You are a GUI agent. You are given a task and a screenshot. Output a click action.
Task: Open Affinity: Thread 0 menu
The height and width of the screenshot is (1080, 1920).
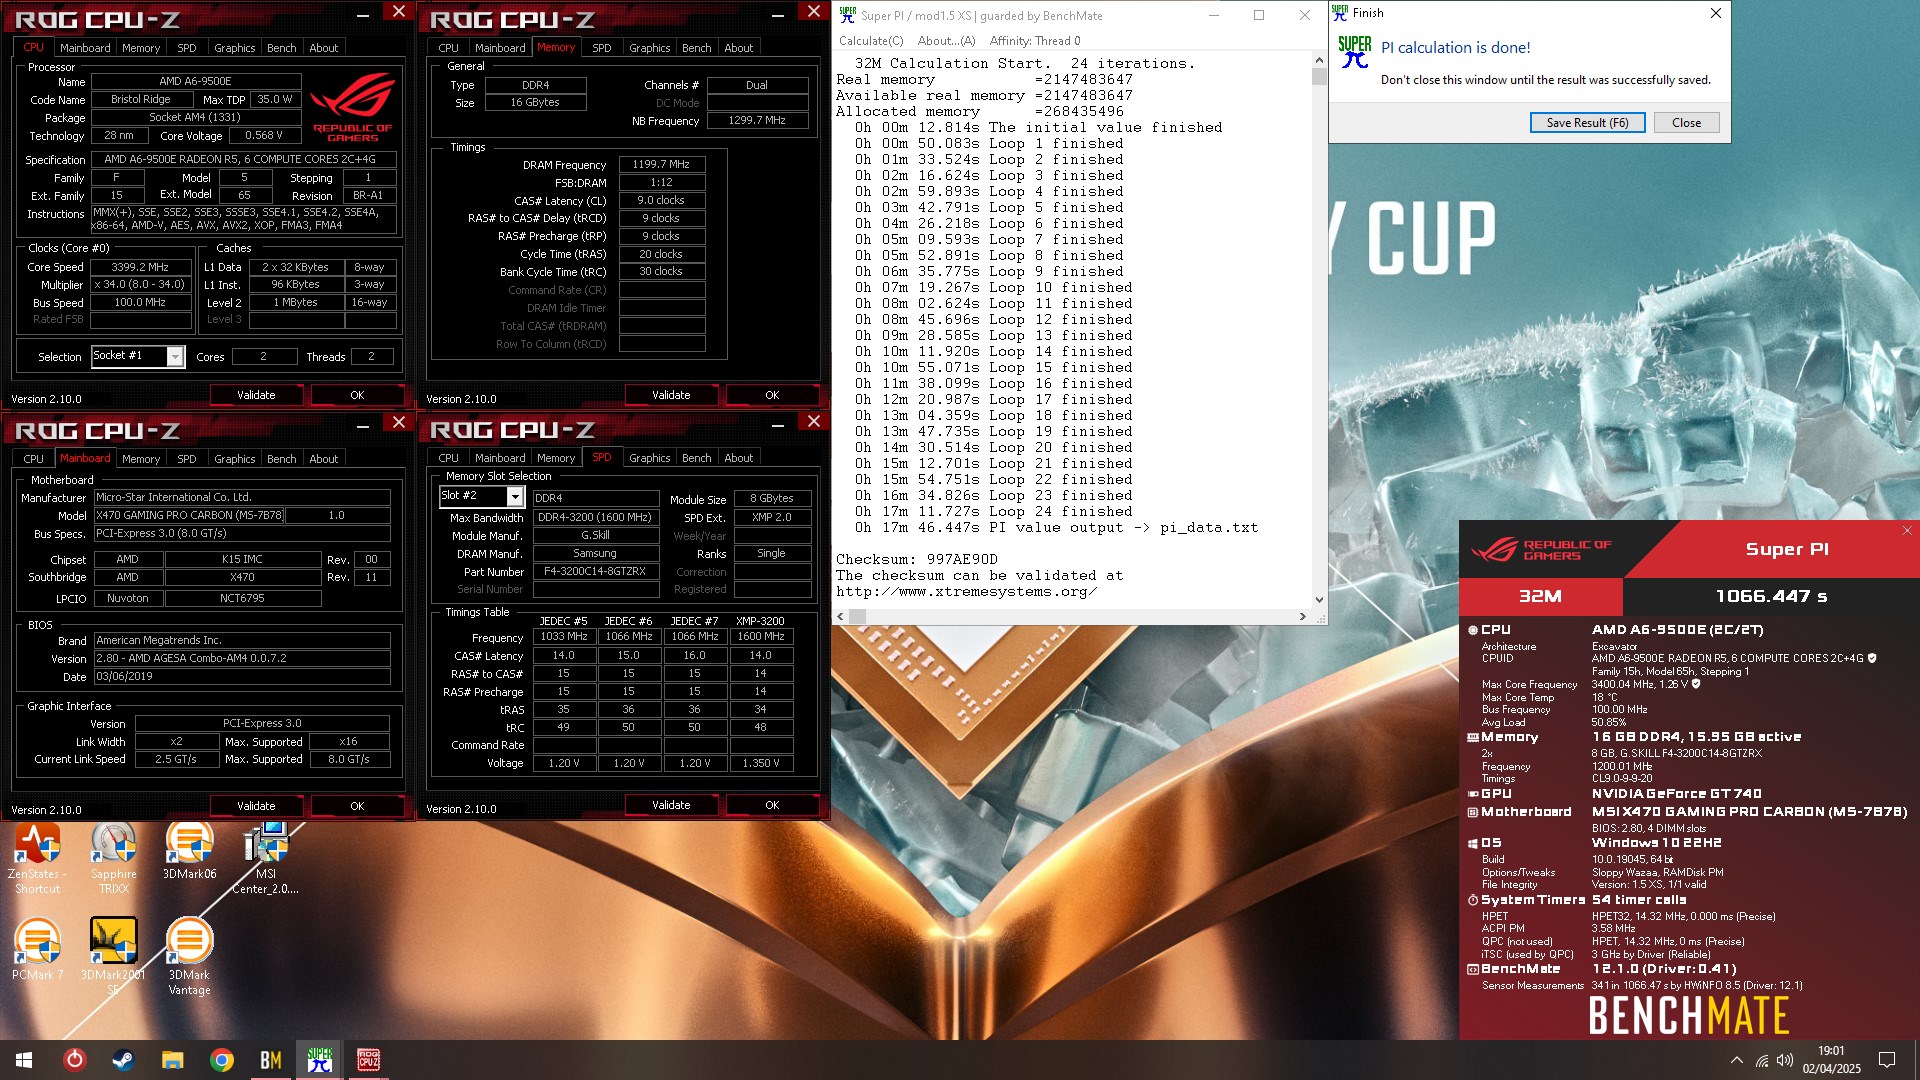(1035, 41)
